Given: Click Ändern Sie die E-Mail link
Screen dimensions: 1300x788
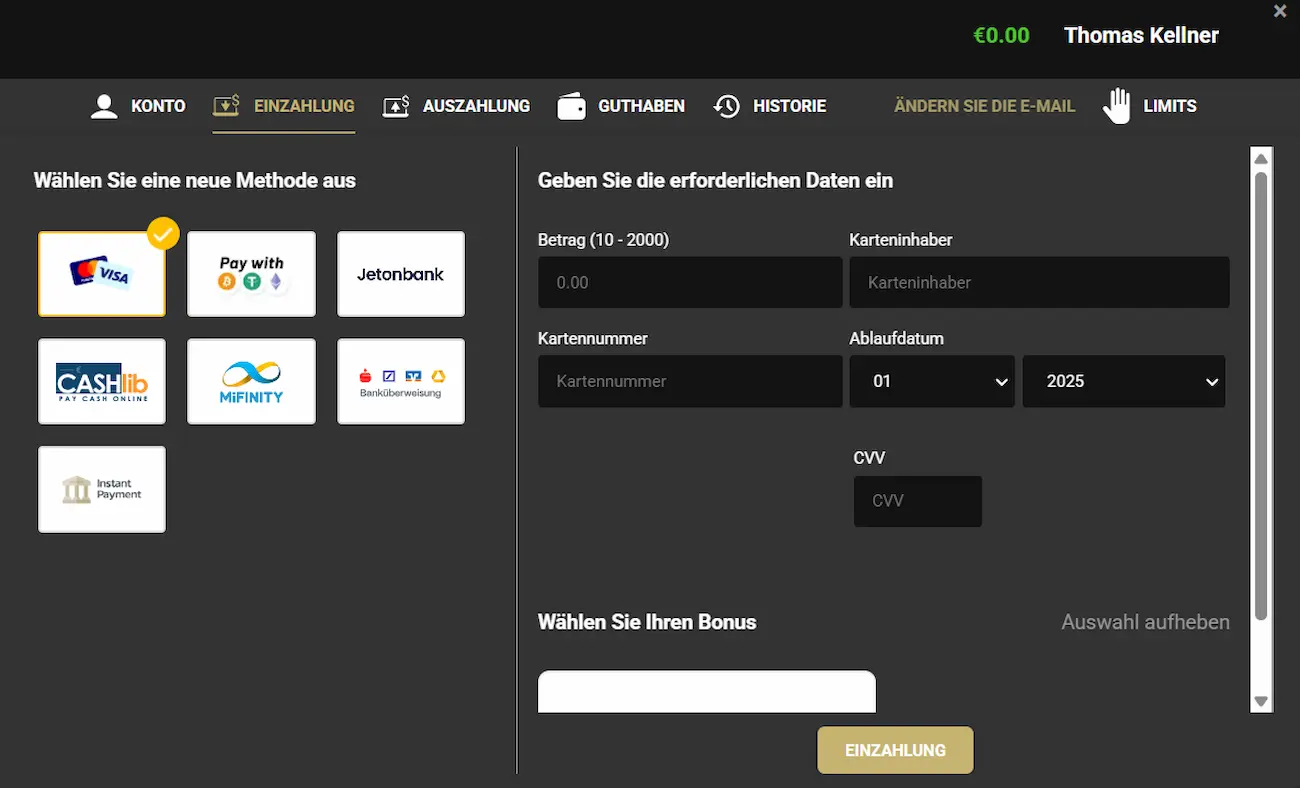Looking at the screenshot, I should [x=984, y=106].
